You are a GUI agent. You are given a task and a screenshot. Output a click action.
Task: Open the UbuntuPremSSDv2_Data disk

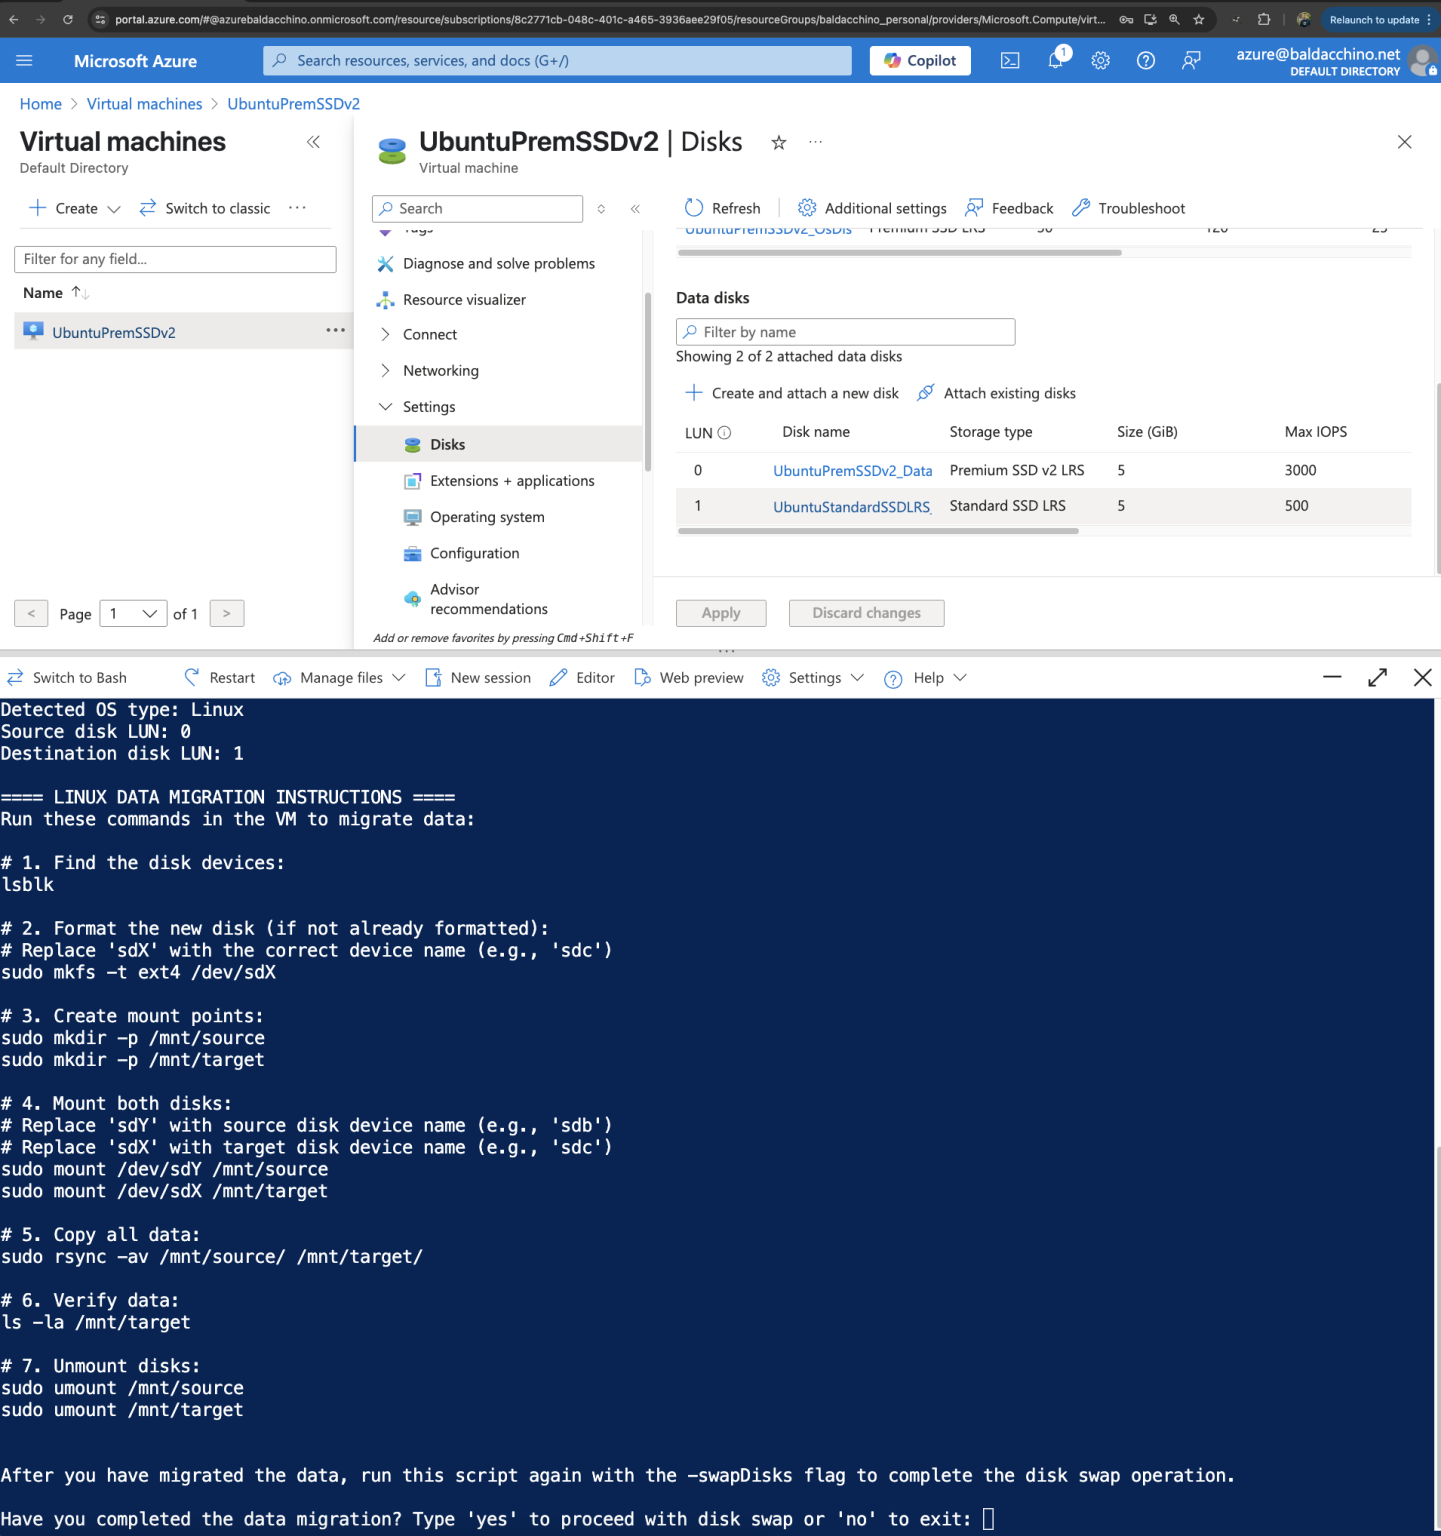point(852,470)
